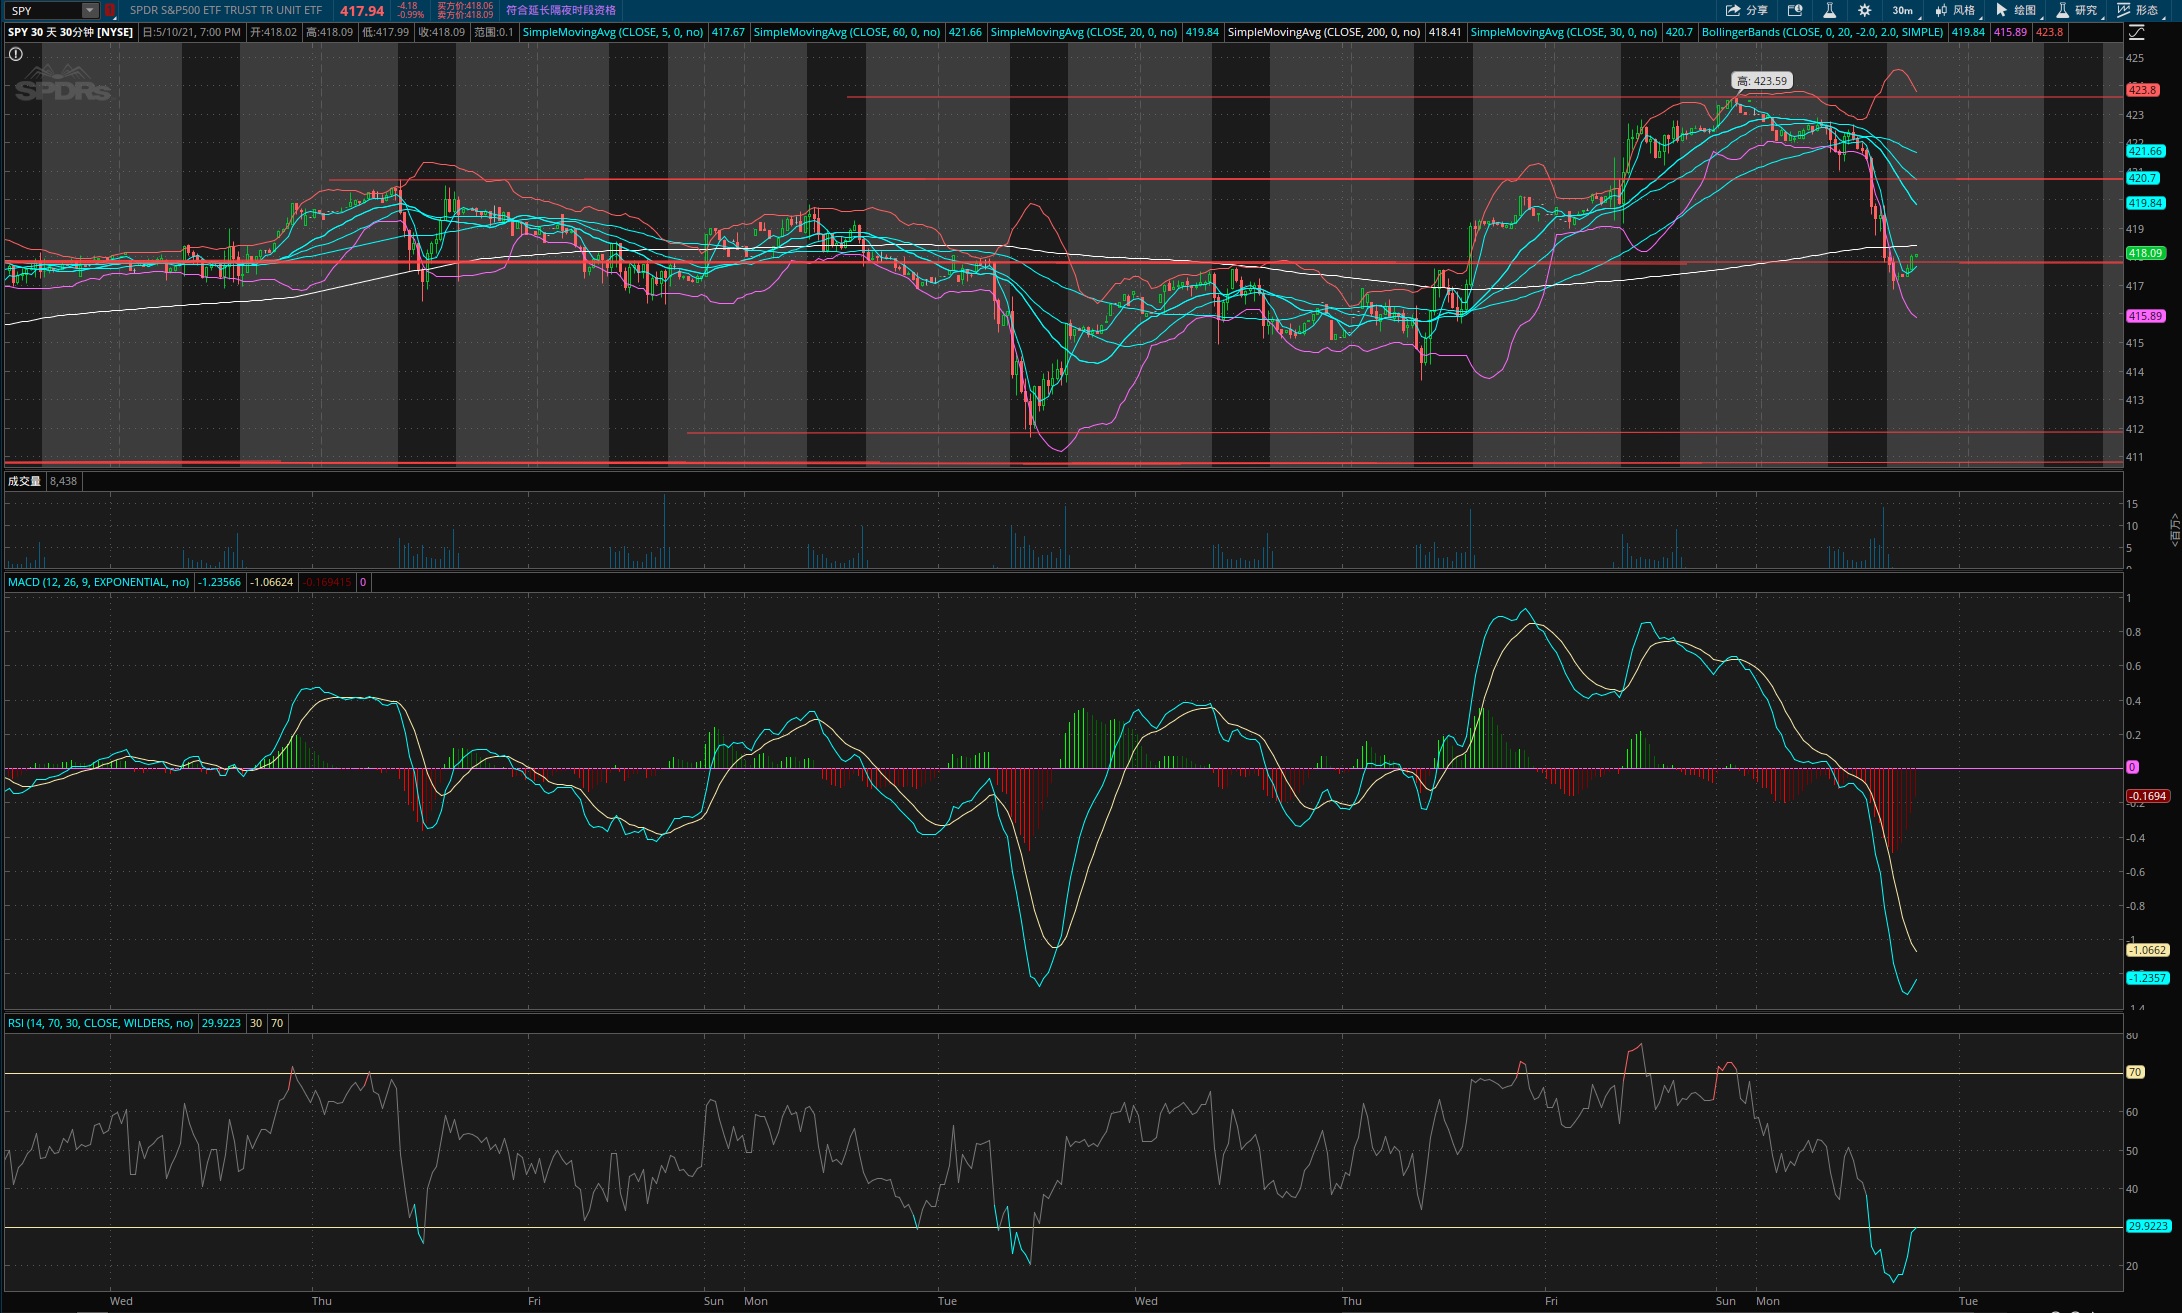The height and width of the screenshot is (1313, 2182).
Task: Click the 419.84 cyan price axis tag
Action: point(2145,203)
